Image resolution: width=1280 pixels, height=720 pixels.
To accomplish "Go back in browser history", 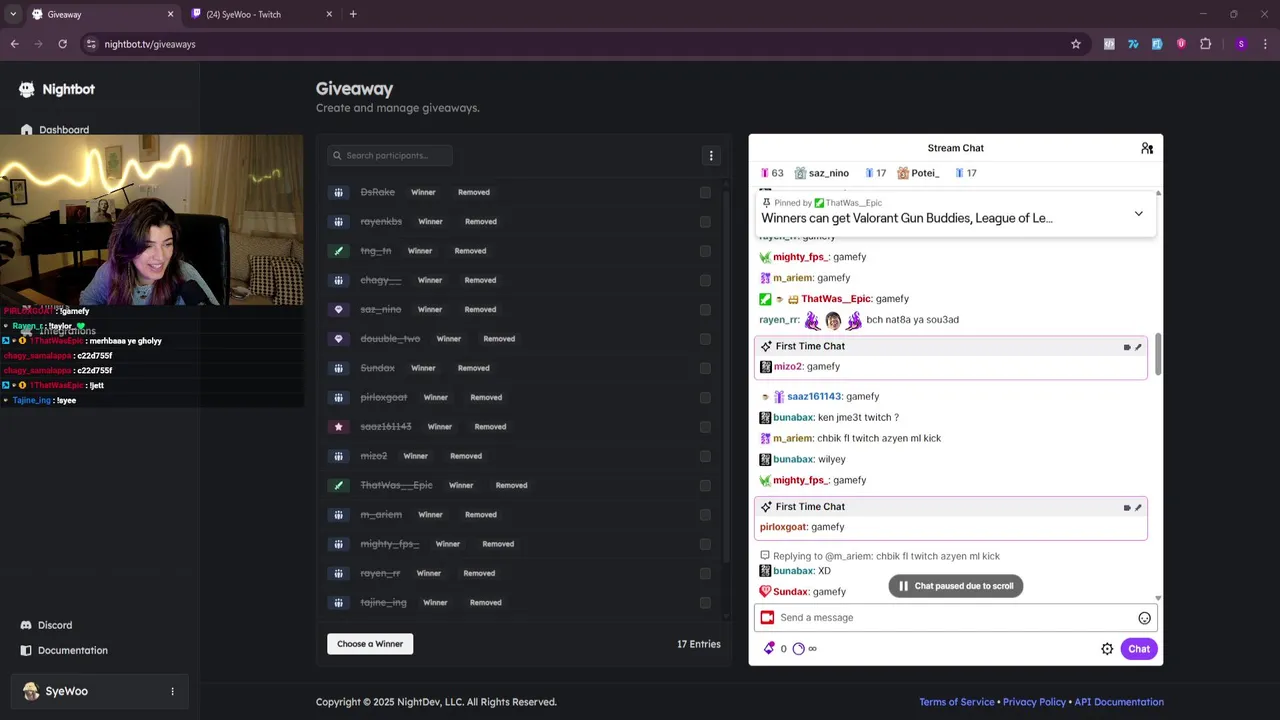I will click(x=15, y=44).
